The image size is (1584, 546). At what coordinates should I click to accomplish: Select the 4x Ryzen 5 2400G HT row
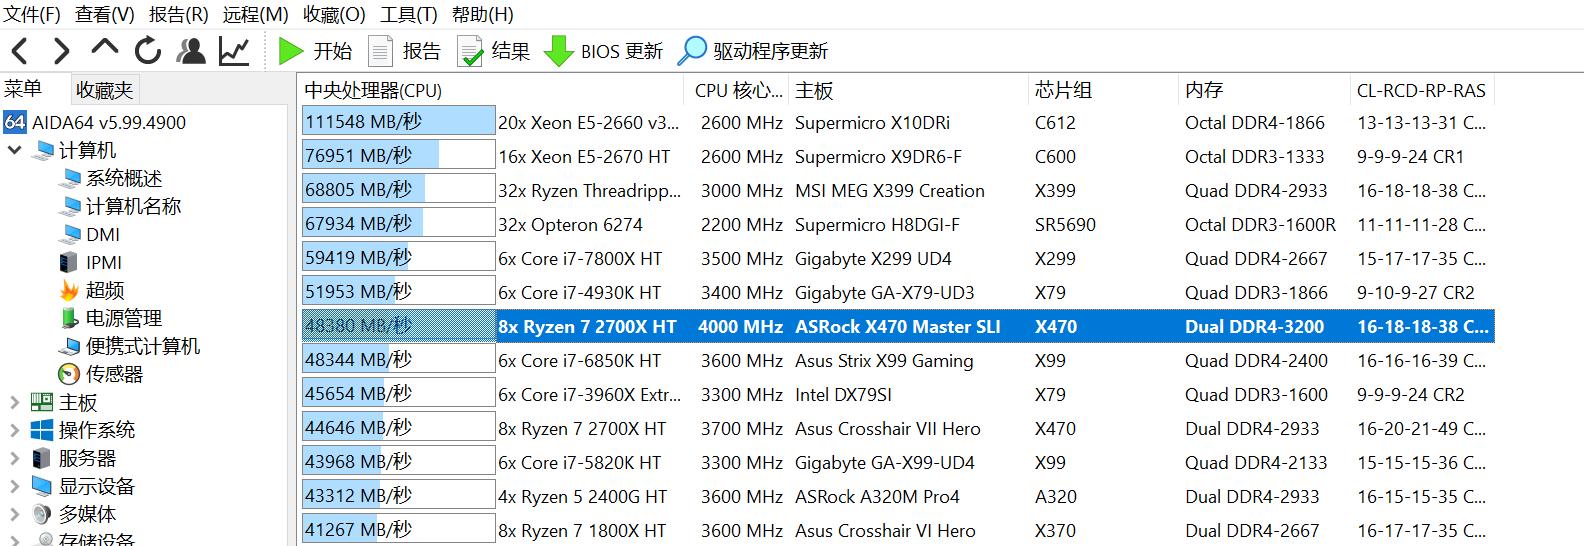point(897,496)
